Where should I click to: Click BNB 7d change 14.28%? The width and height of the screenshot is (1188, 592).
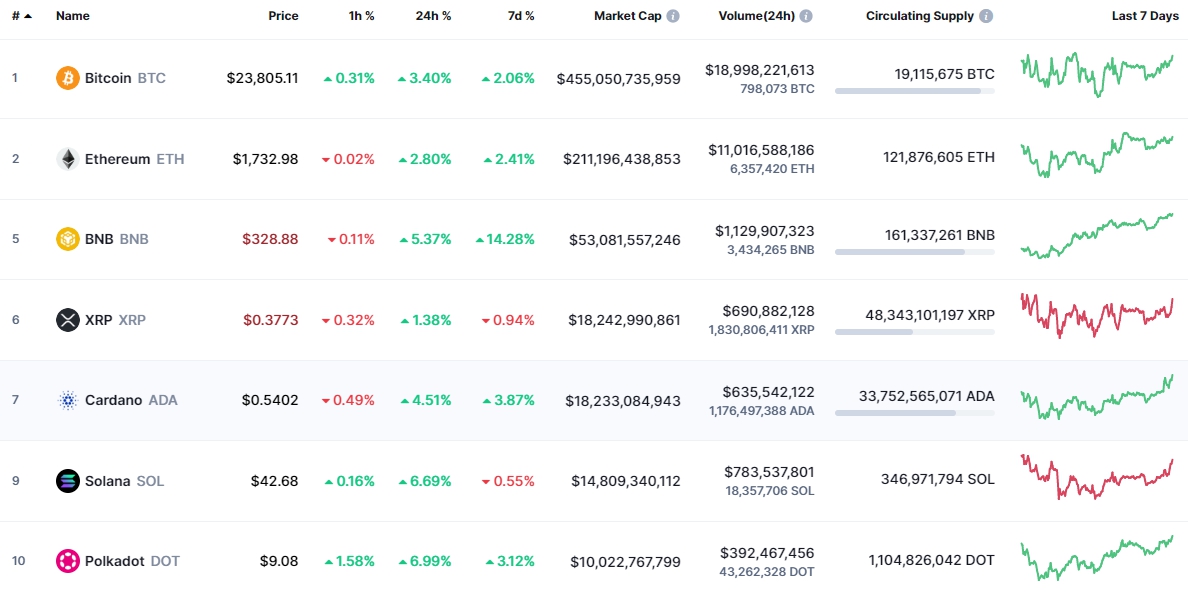click(x=505, y=240)
